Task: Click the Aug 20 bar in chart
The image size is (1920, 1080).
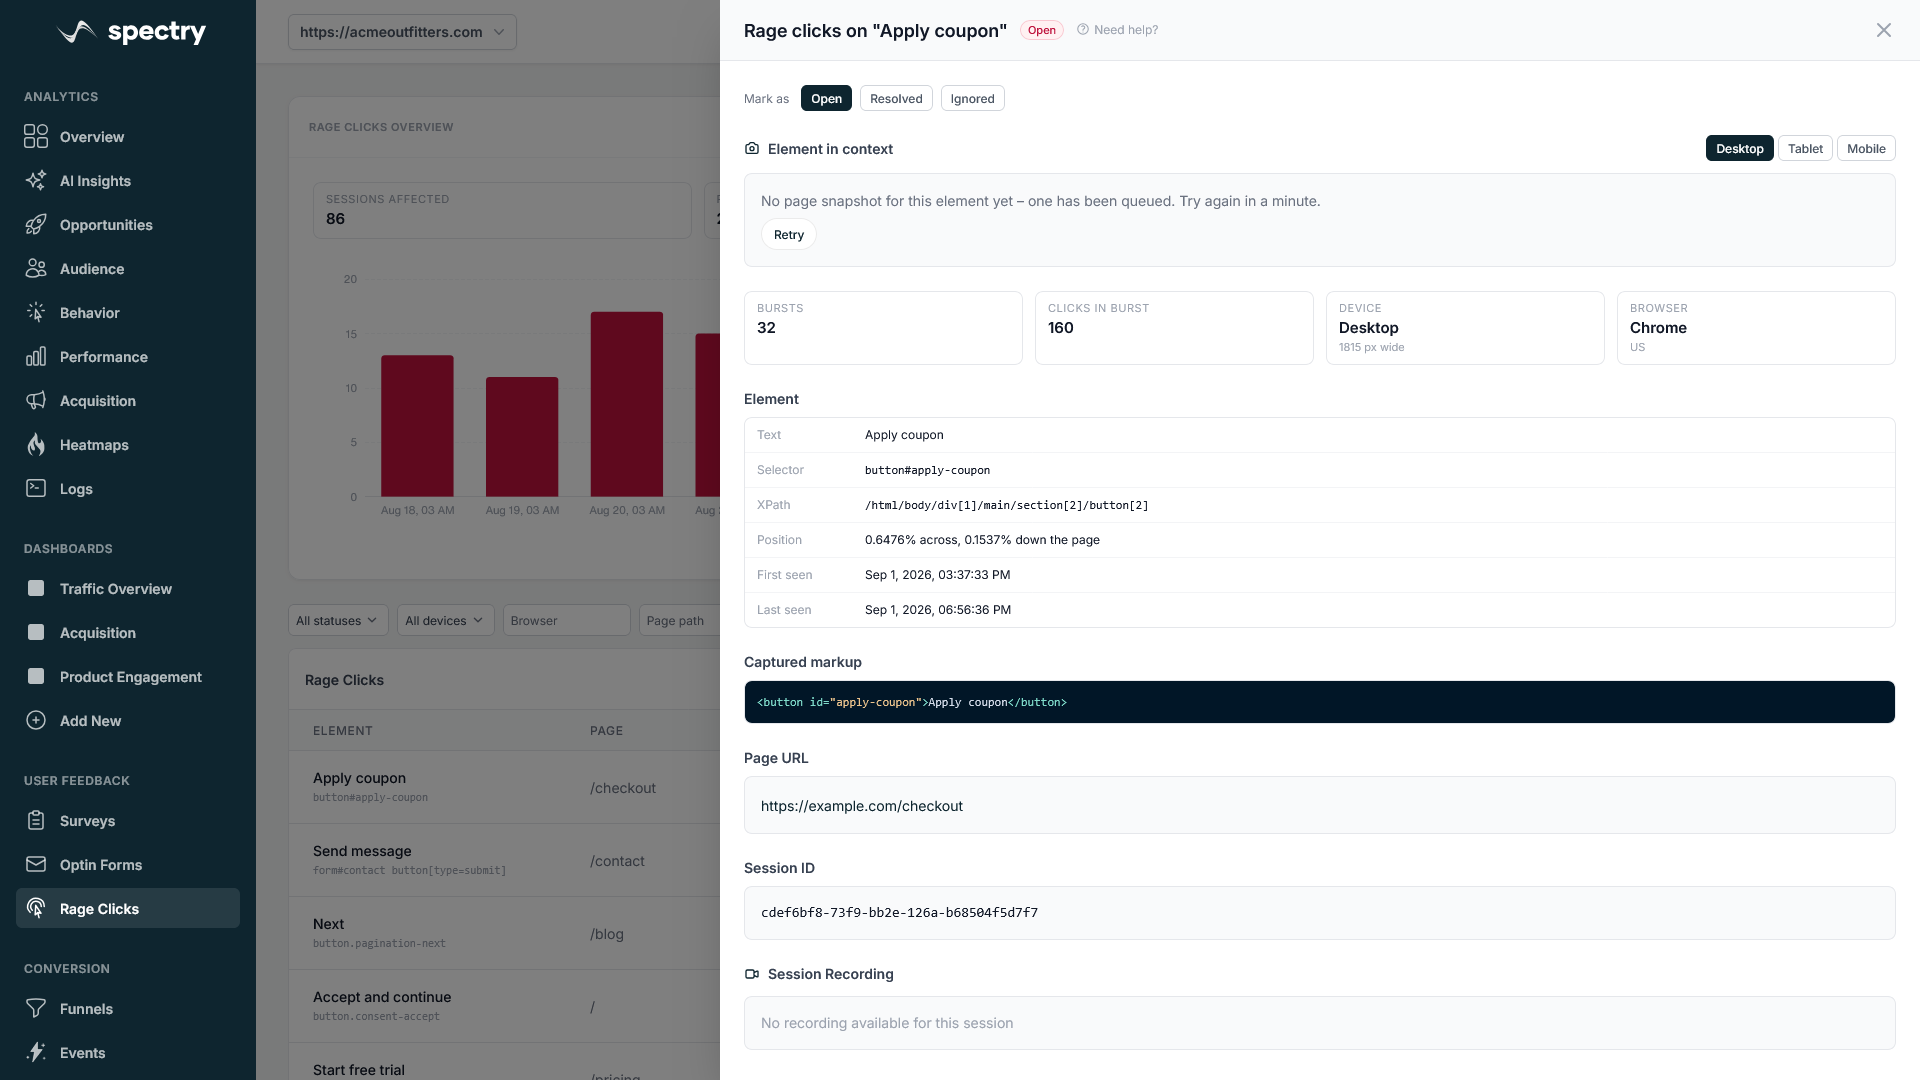Action: coord(627,405)
